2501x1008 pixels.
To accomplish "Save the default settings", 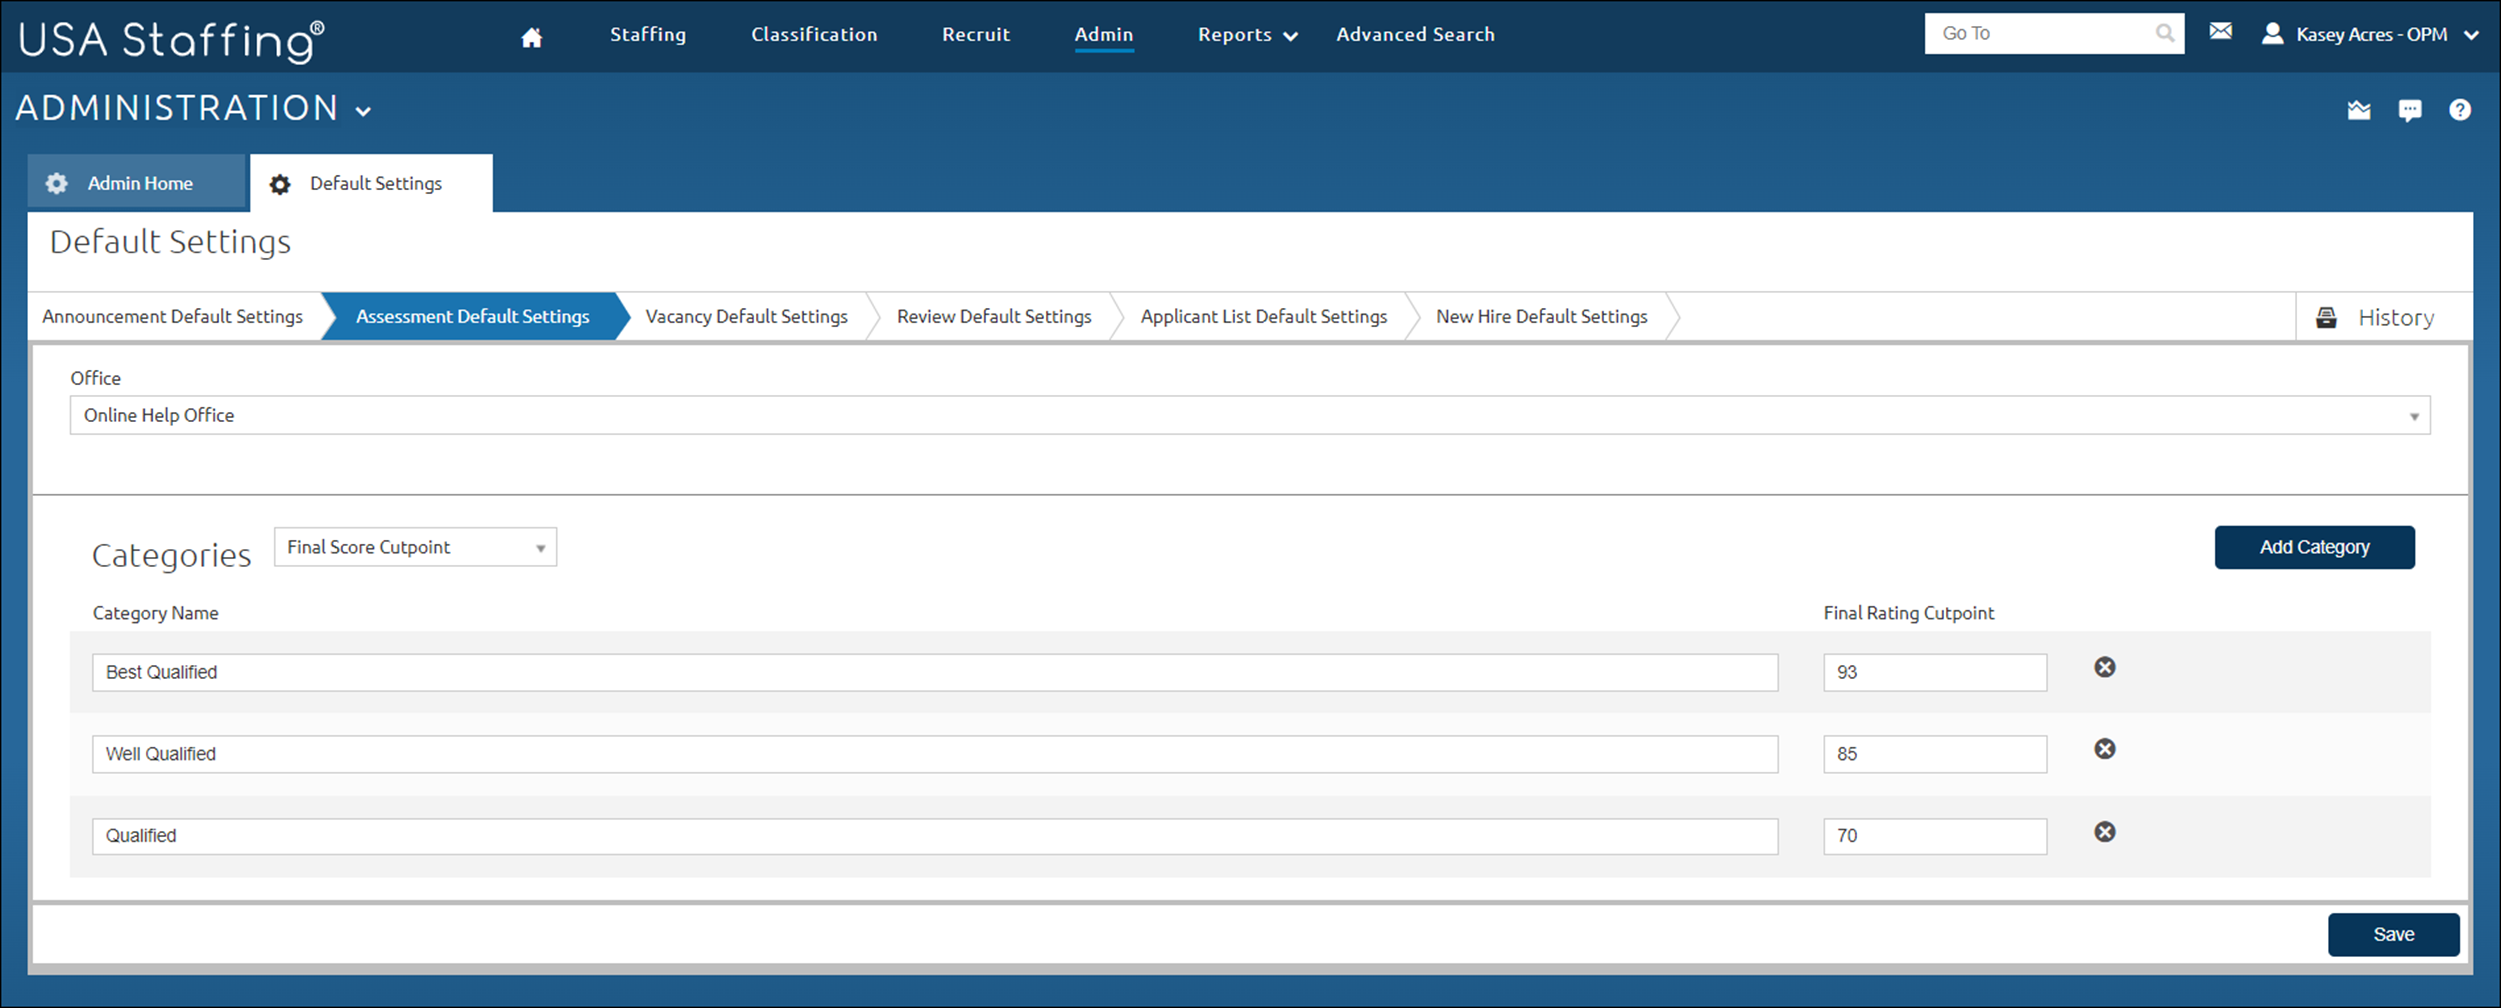I will click(x=2392, y=934).
